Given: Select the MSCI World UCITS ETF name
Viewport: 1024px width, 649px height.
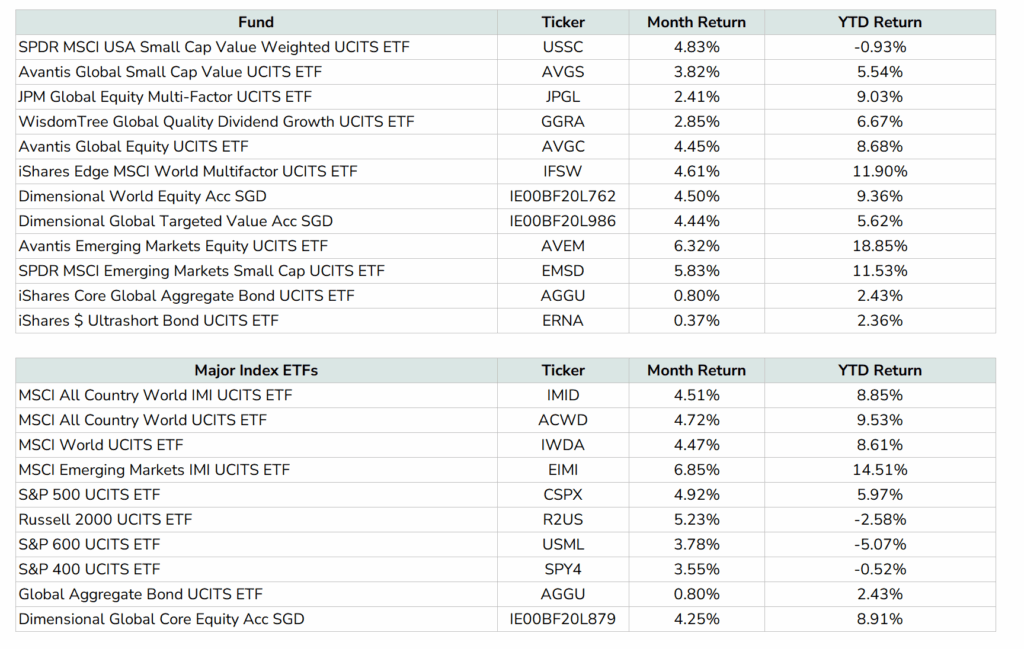Looking at the screenshot, I should pyautogui.click(x=101, y=445).
